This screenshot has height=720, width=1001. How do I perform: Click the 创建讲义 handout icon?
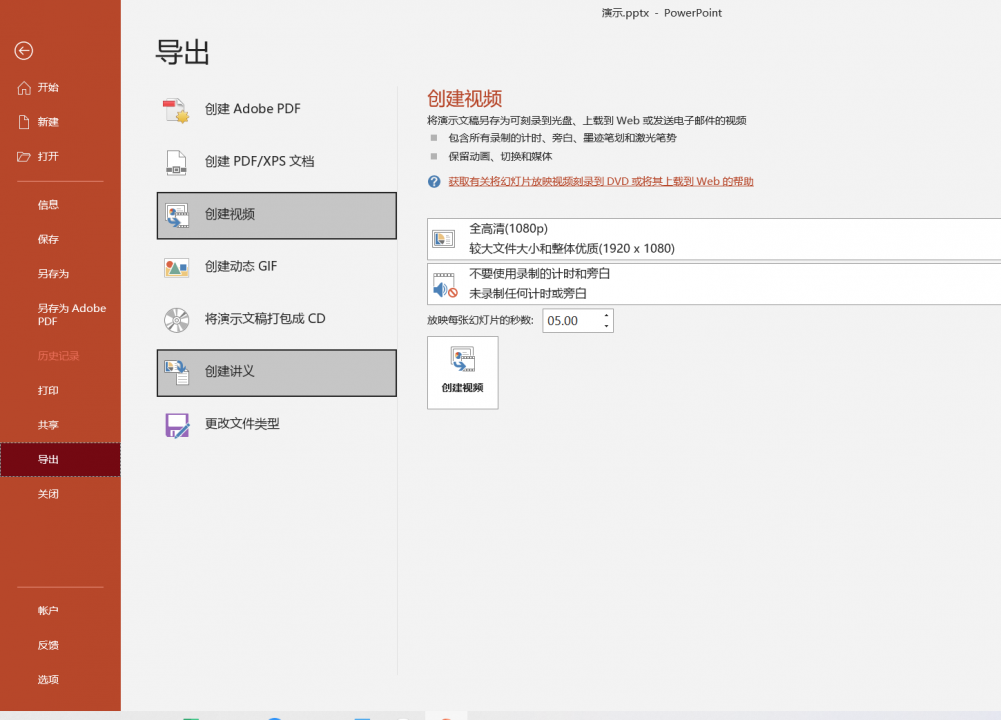pos(176,372)
